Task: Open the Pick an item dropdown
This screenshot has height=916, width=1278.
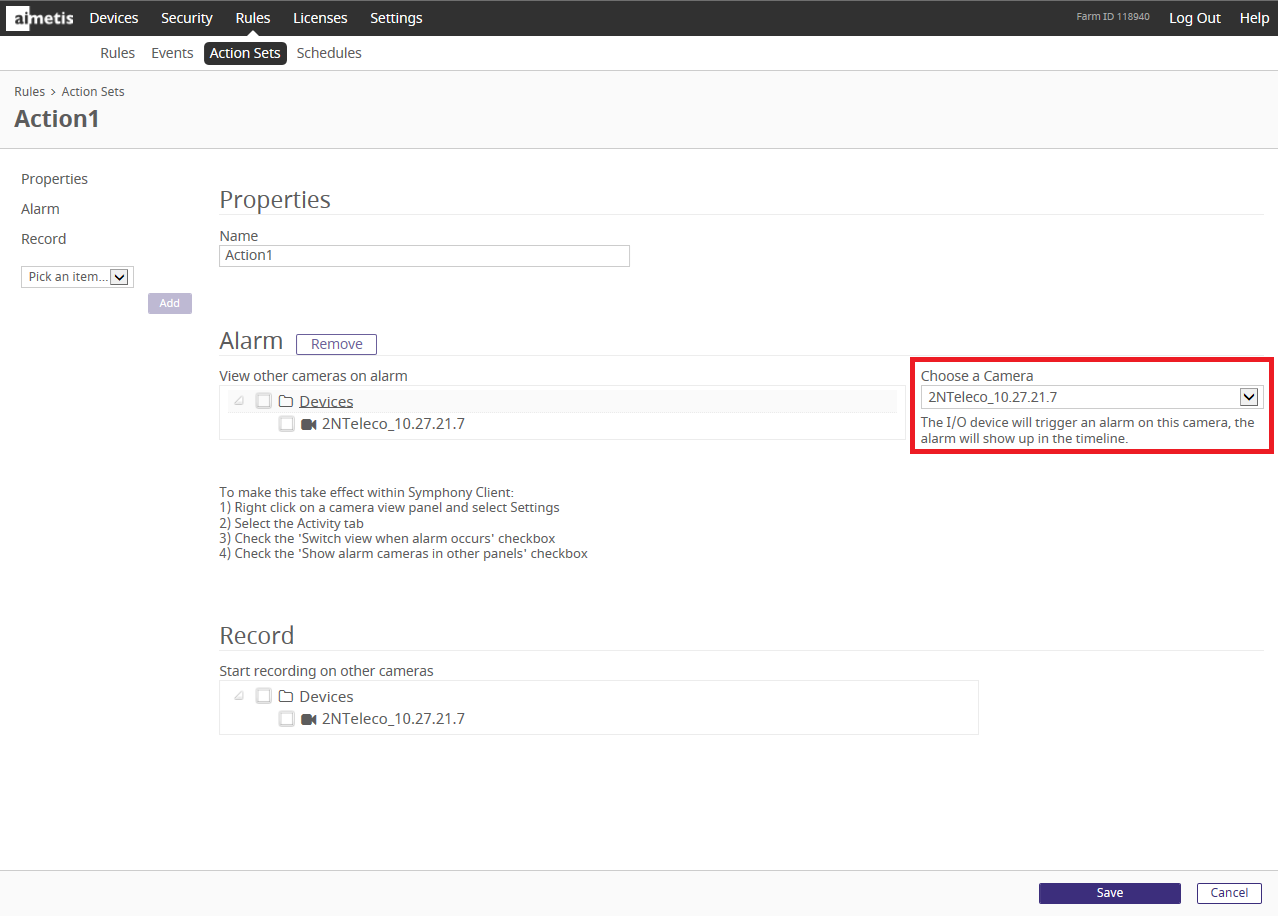Action: [x=118, y=277]
